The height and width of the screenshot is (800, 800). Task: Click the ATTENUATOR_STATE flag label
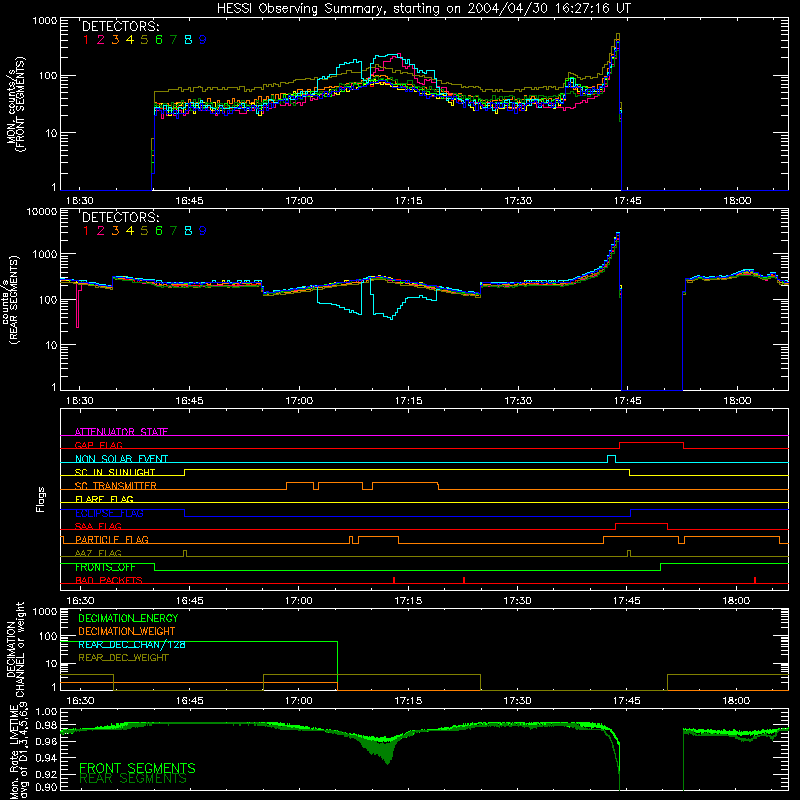[121, 432]
